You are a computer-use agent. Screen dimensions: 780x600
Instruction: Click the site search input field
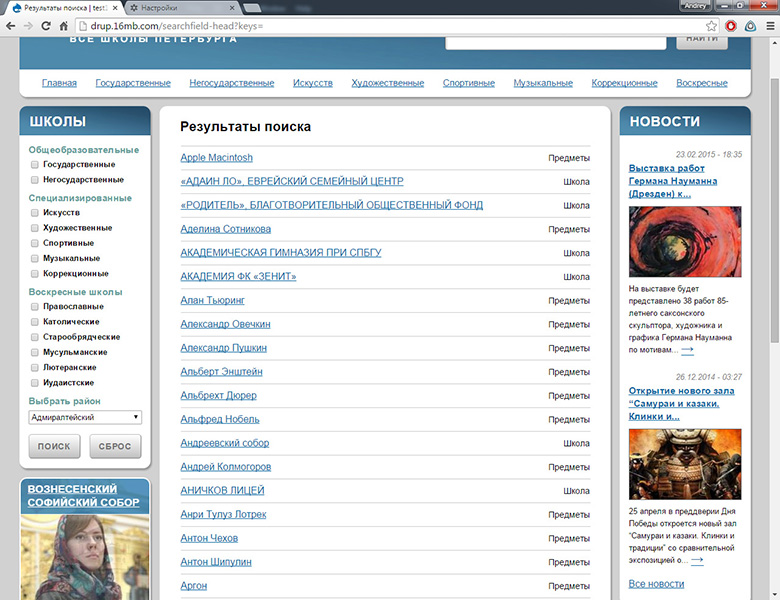click(556, 43)
